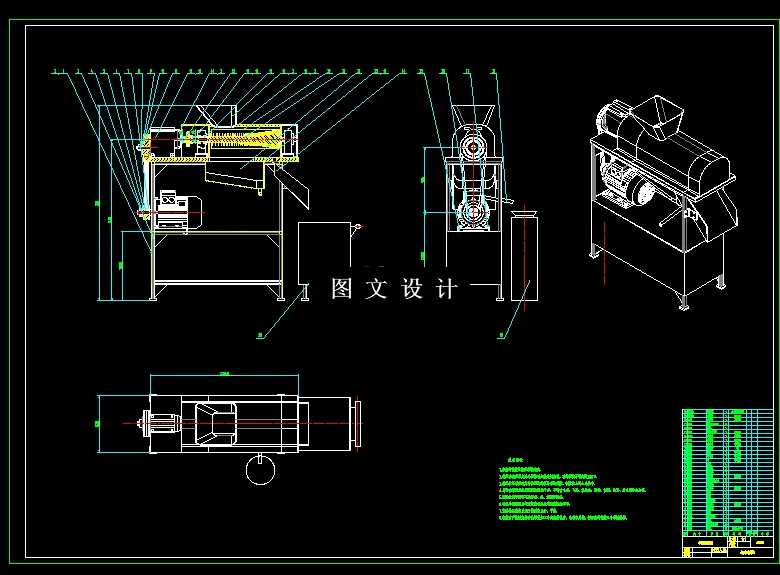780x575 pixels.
Task: Click the discharge chute flap in the front view
Action: [x=292, y=187]
